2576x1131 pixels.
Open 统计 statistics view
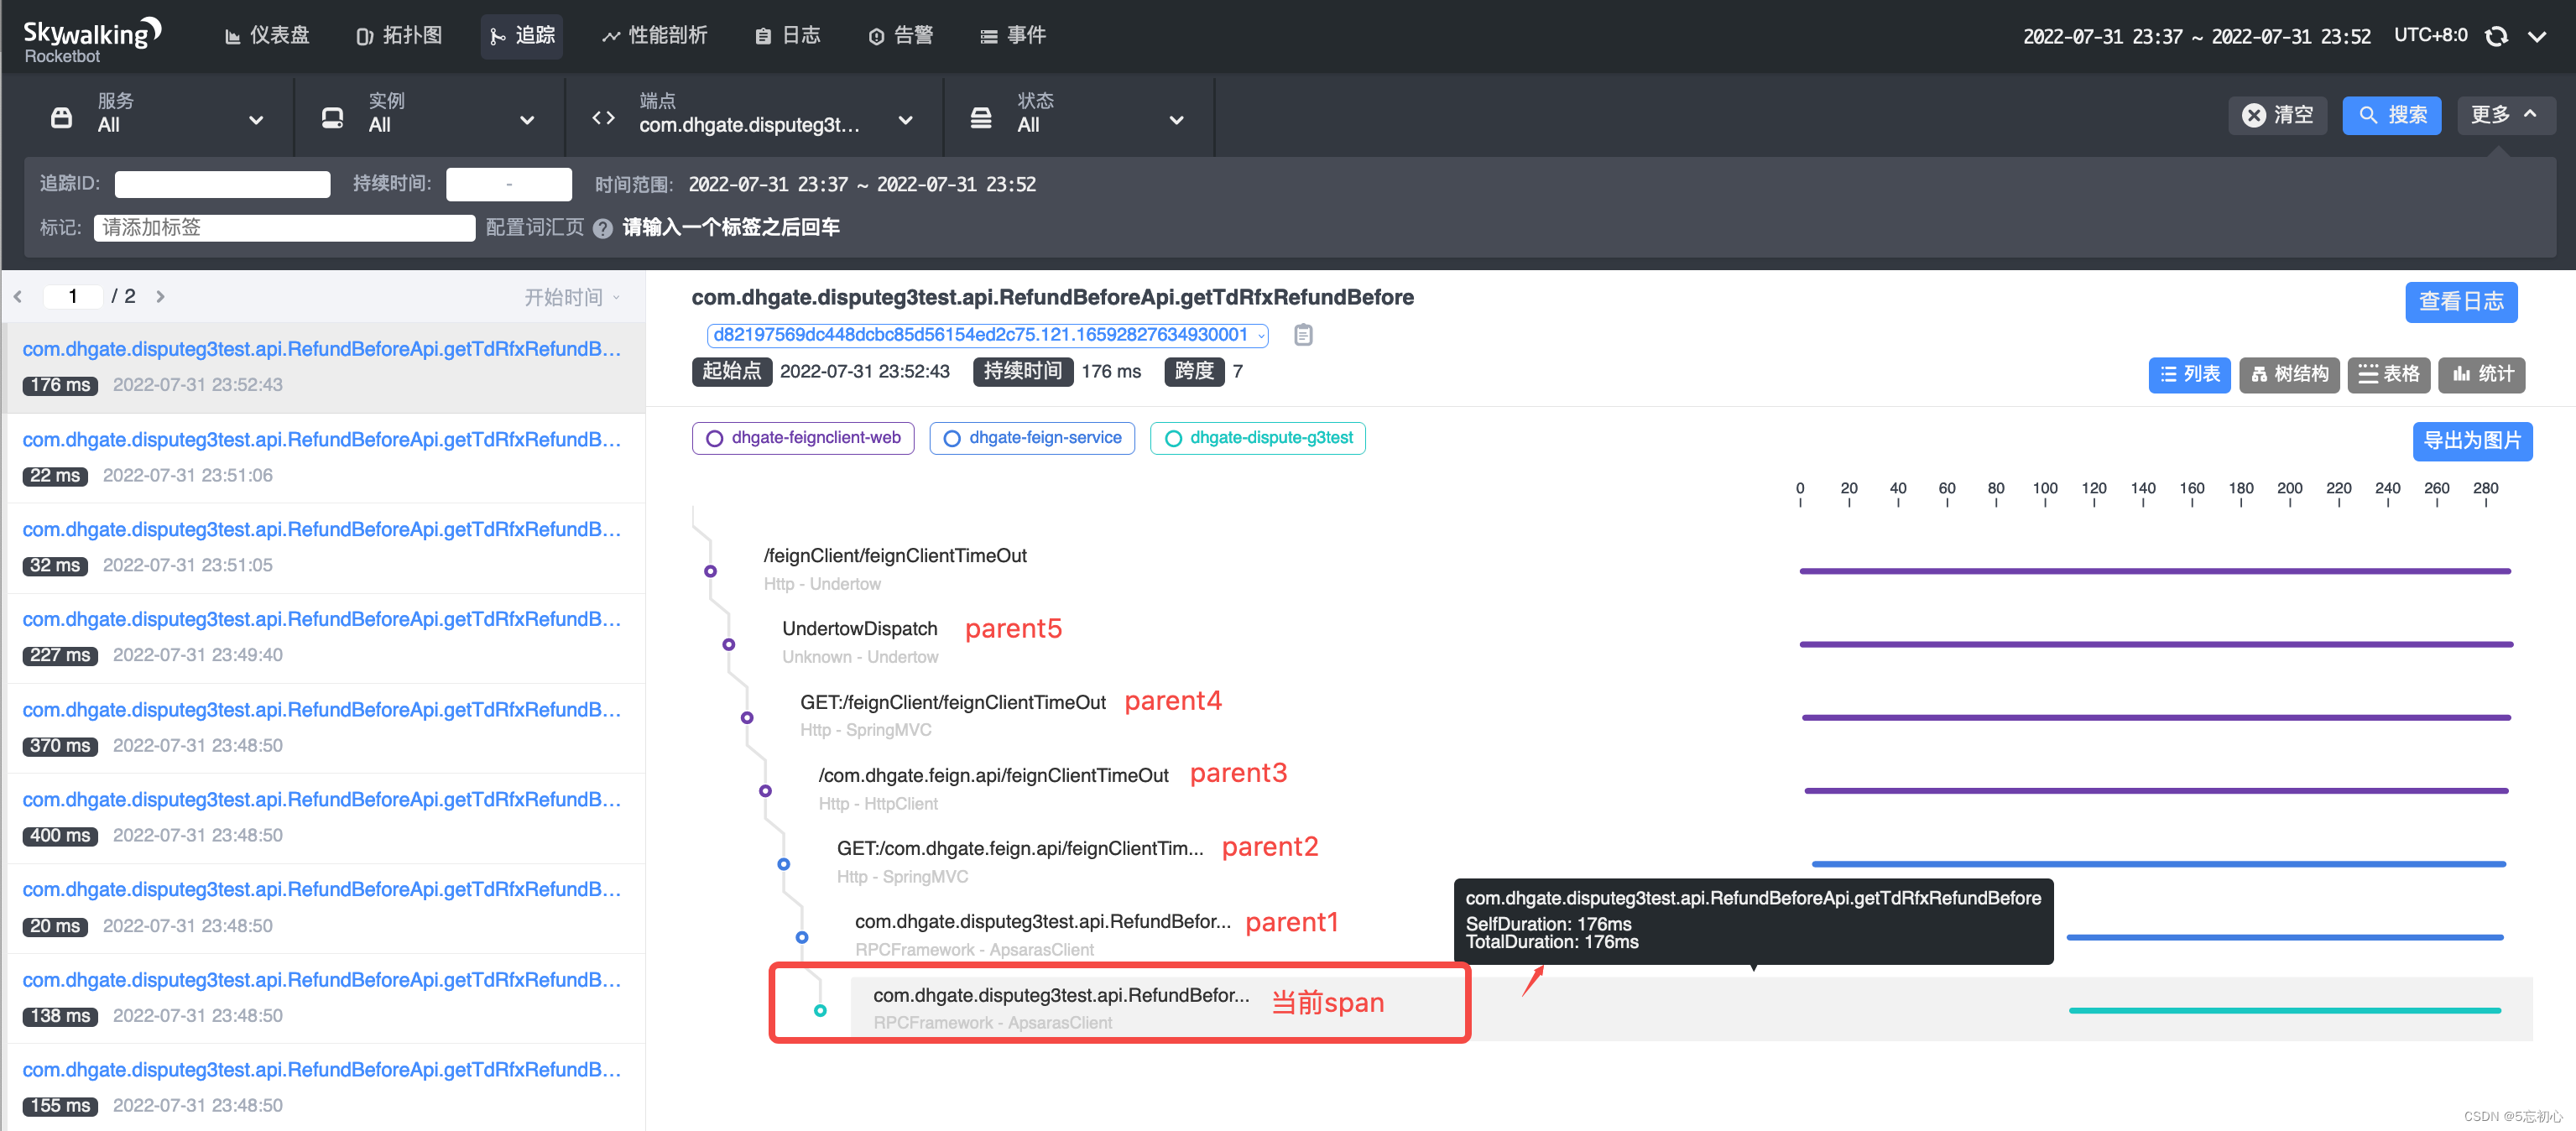coord(2482,375)
